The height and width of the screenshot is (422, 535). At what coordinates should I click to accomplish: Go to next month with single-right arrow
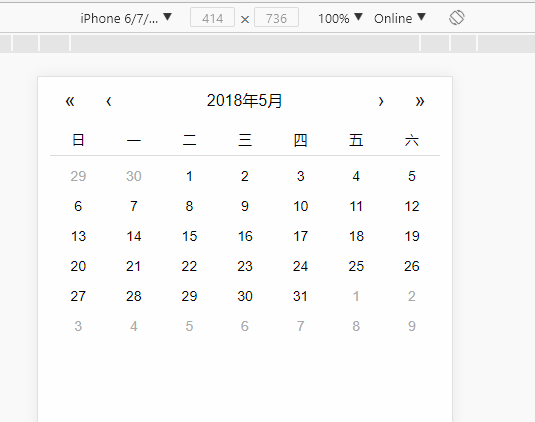pyautogui.click(x=381, y=101)
